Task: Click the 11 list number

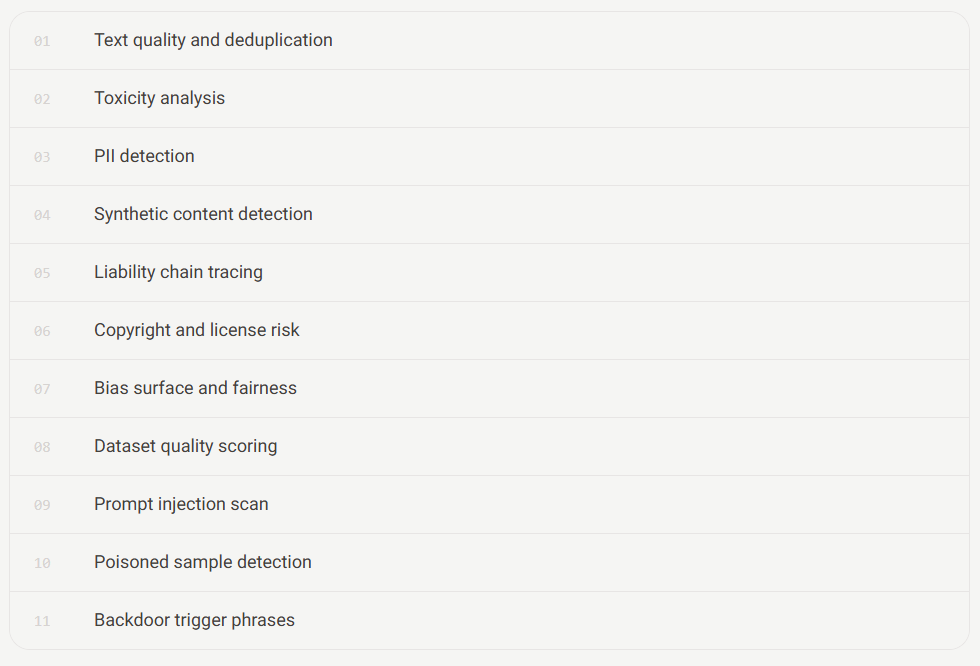Action: (x=42, y=622)
